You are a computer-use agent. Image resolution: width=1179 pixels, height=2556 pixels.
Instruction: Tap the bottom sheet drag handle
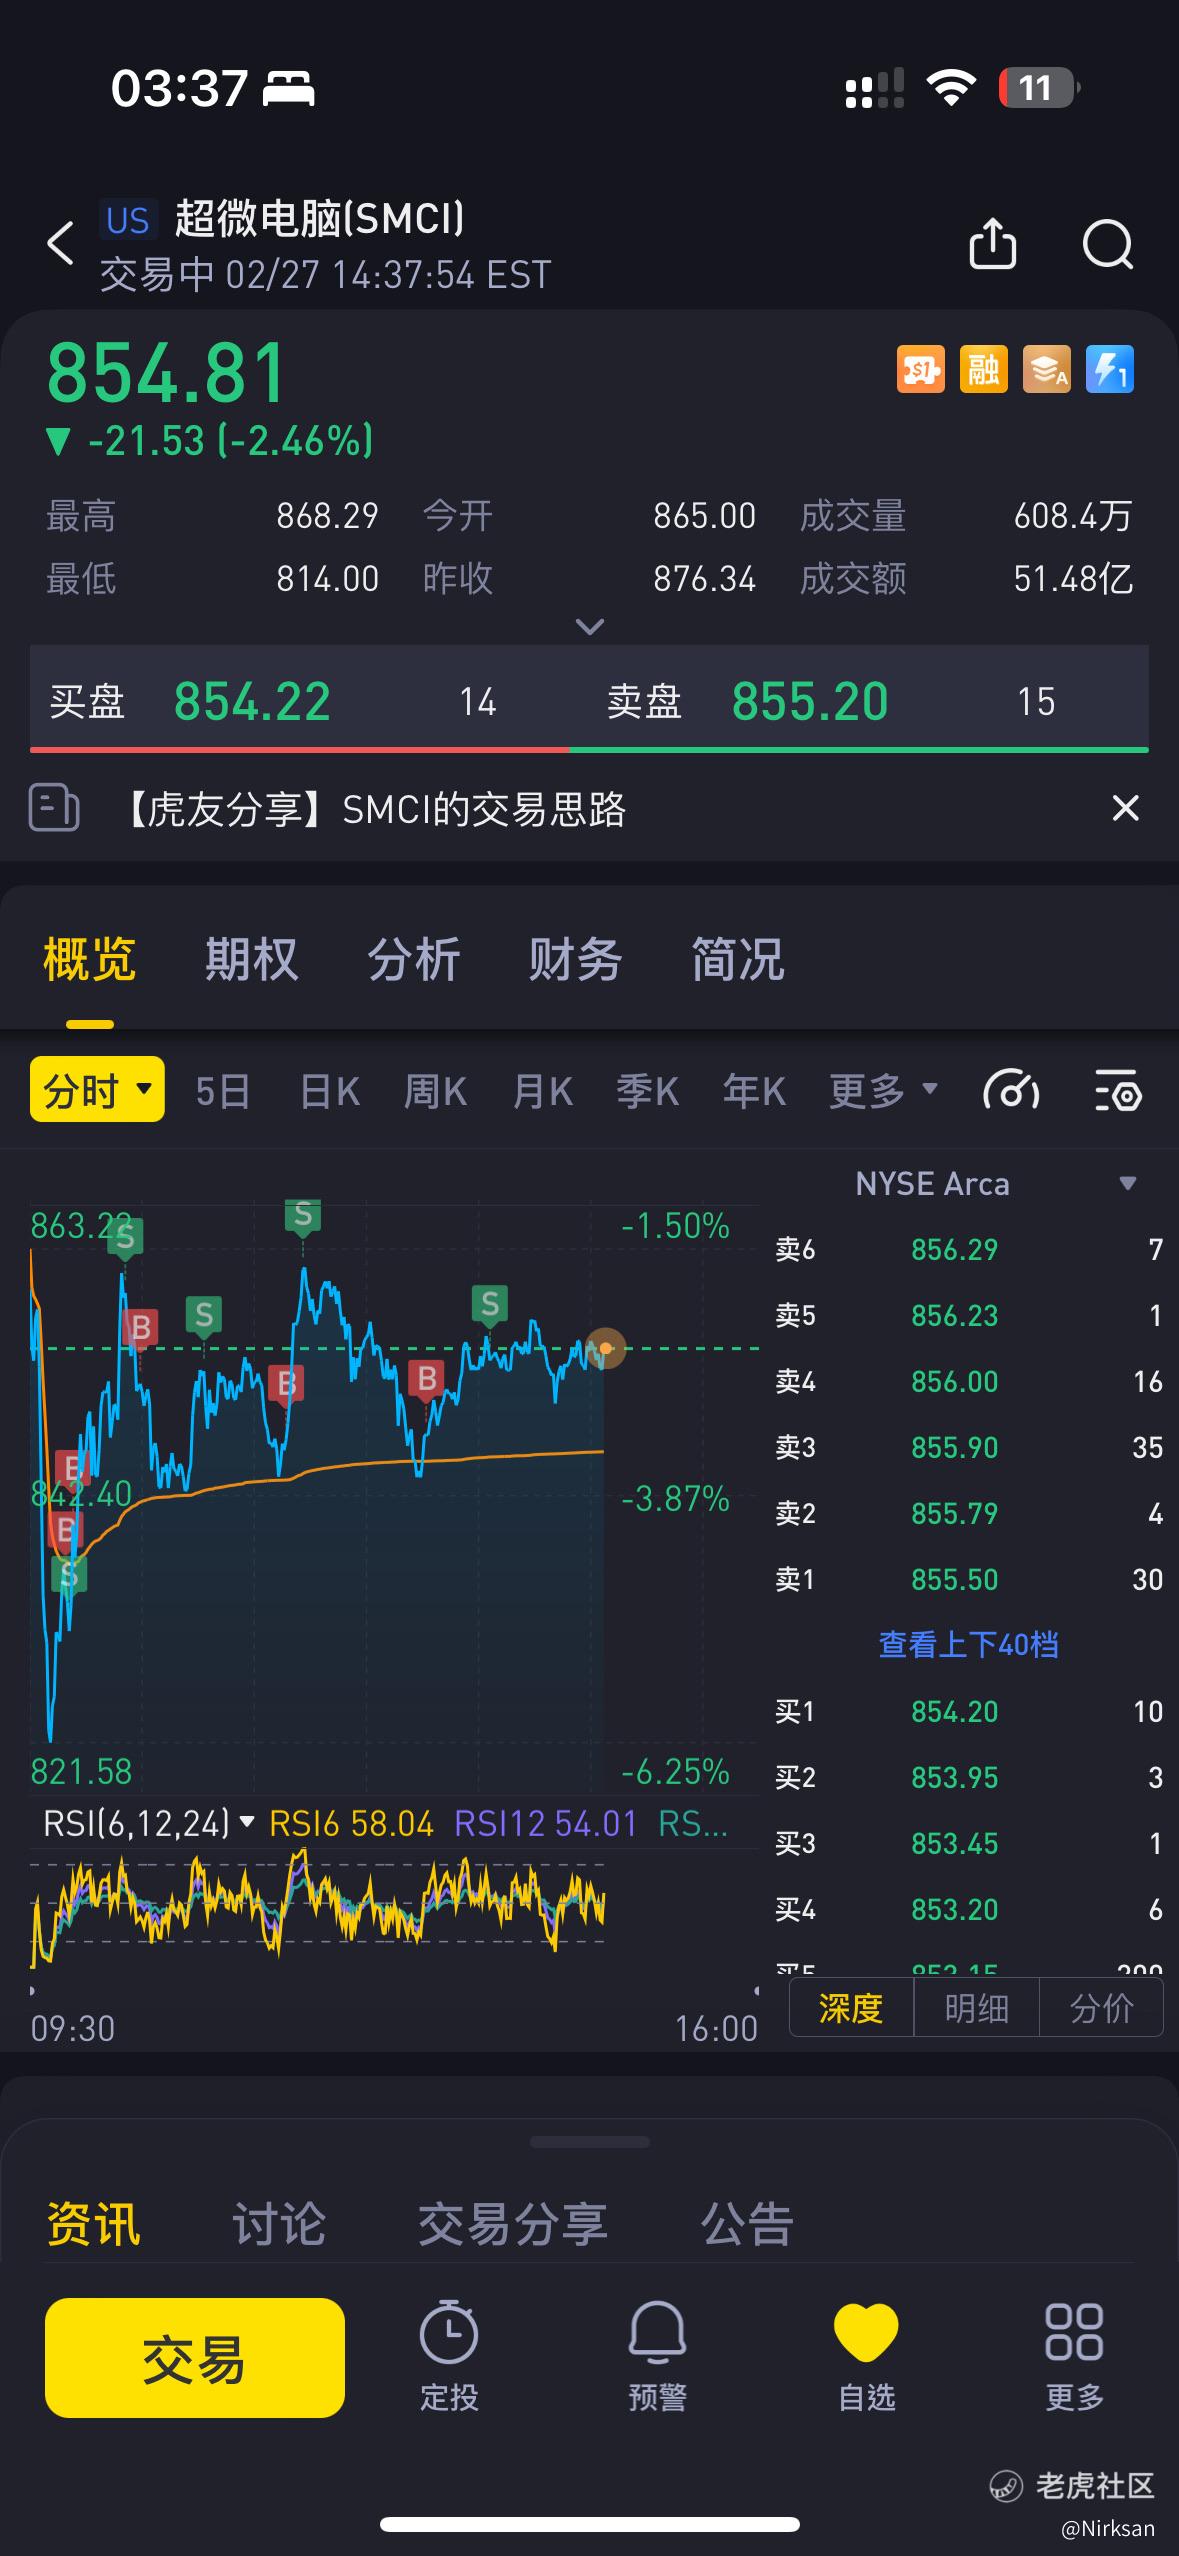click(590, 2142)
